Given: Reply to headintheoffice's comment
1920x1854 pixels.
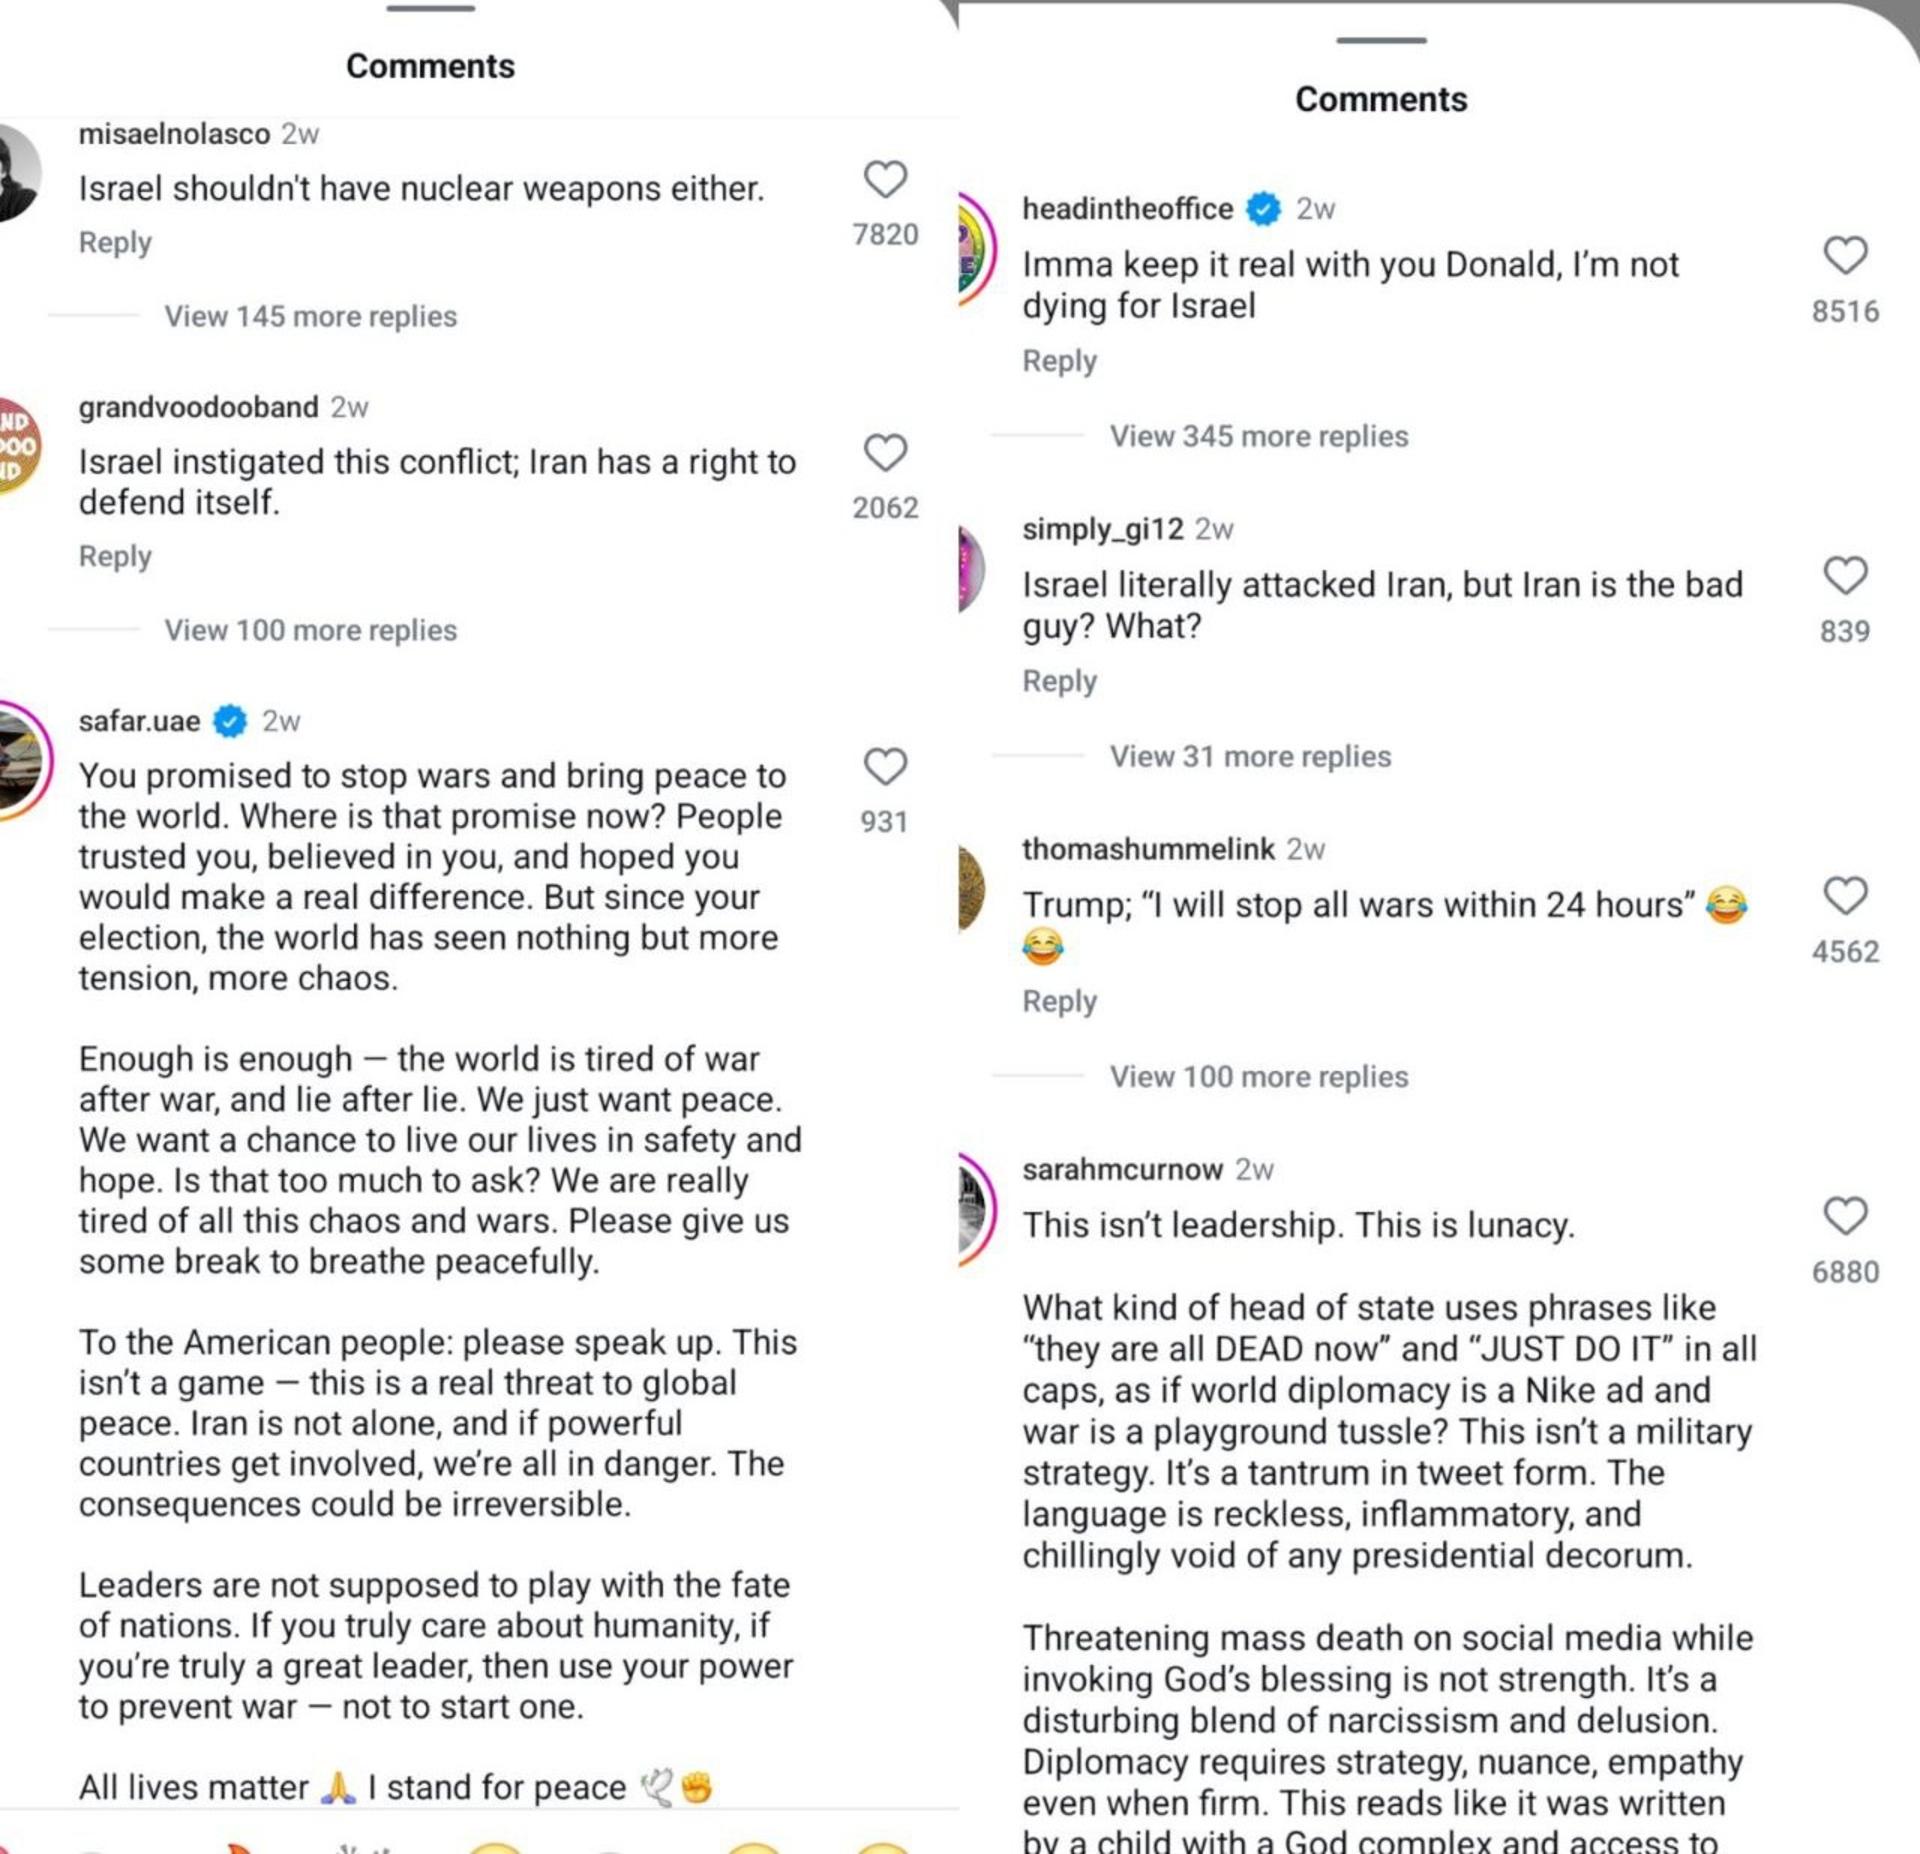Looking at the screenshot, I should (1059, 360).
